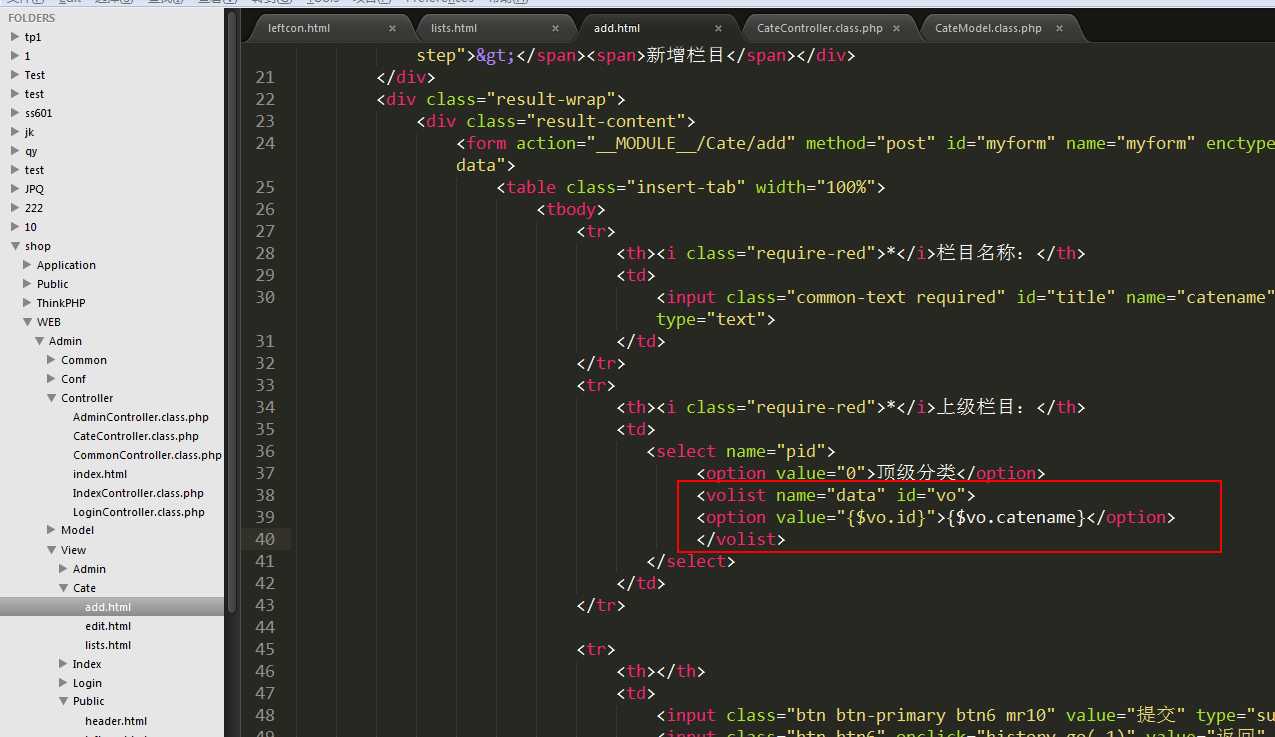Place cursor on volist name="data" line
The height and width of the screenshot is (737, 1275).
836,495
